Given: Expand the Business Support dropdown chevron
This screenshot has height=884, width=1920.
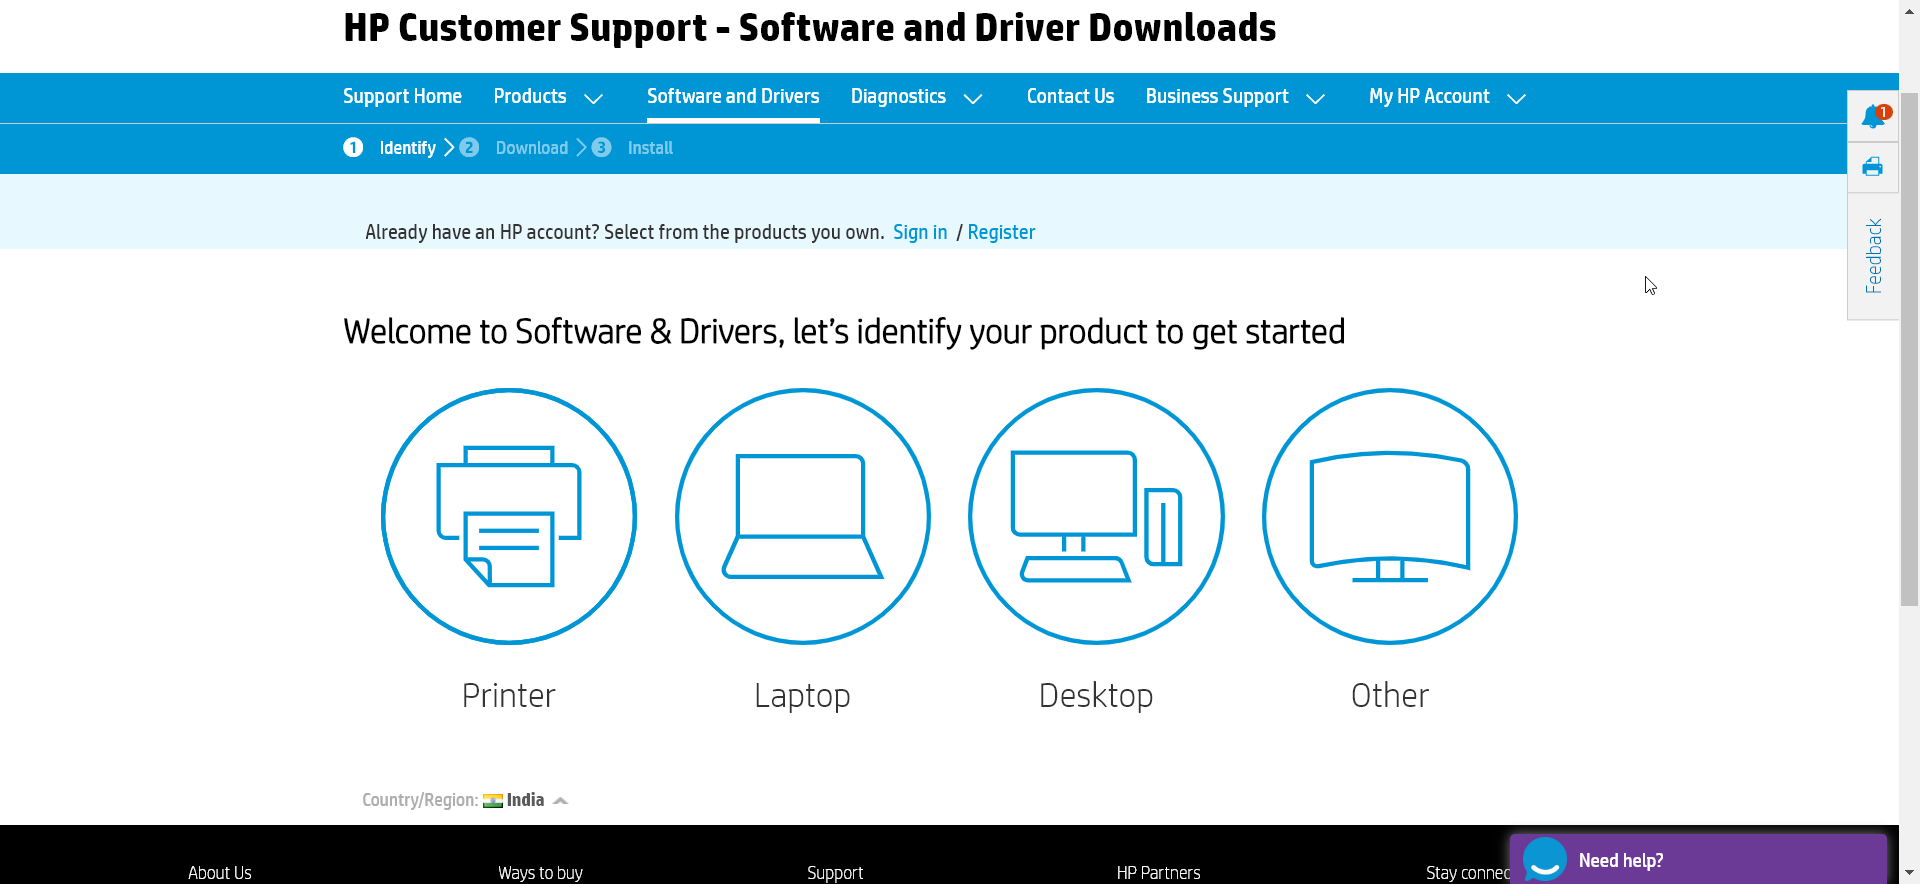Looking at the screenshot, I should tap(1316, 99).
